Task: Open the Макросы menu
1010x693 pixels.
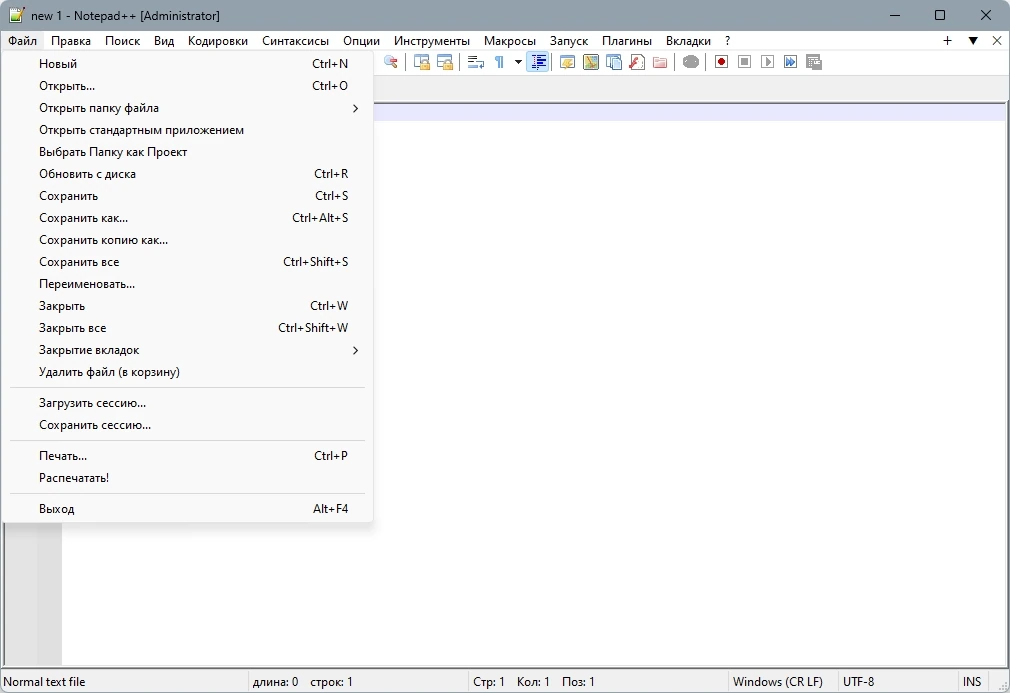Action: pyautogui.click(x=510, y=41)
